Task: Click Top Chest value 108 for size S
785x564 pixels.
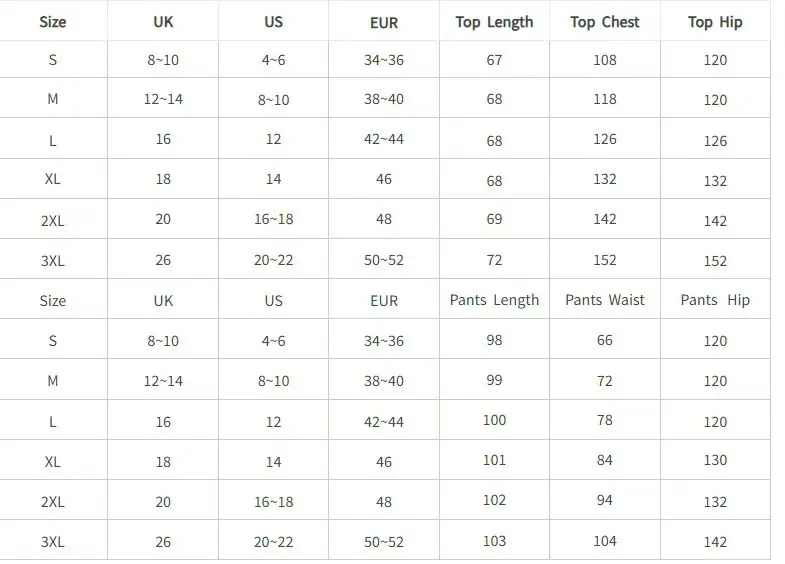Action: coord(605,60)
